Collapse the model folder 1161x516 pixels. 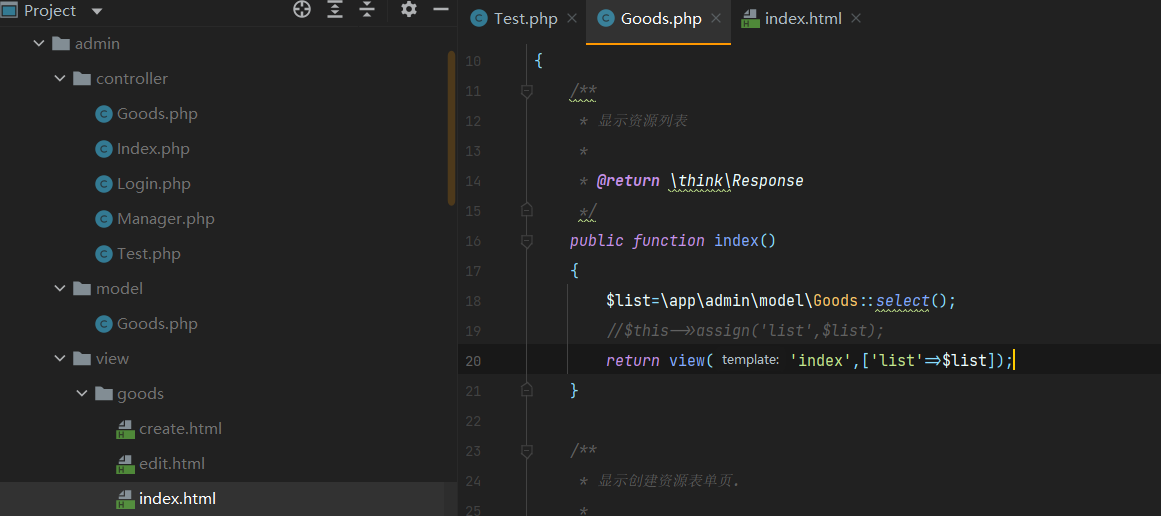click(60, 289)
